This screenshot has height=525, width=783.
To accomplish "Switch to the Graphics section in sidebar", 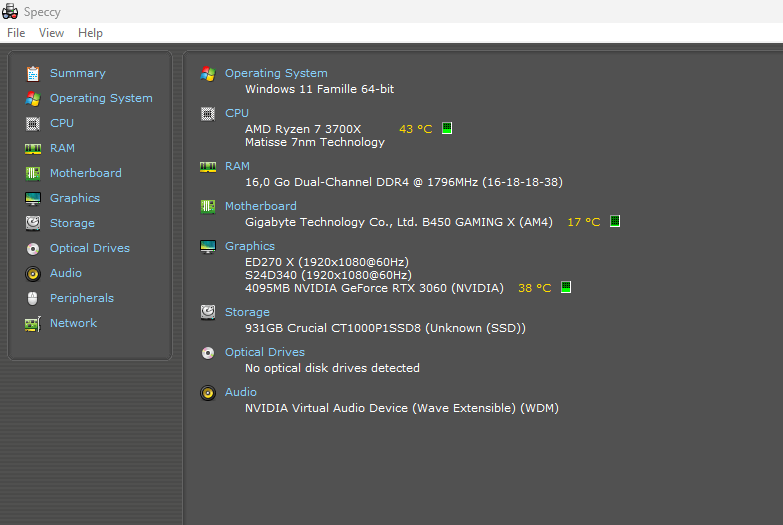I will (x=75, y=198).
